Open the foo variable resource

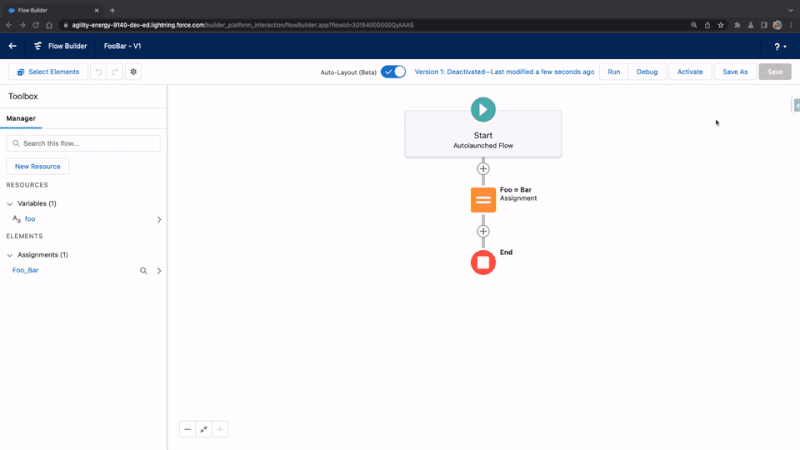pos(30,219)
